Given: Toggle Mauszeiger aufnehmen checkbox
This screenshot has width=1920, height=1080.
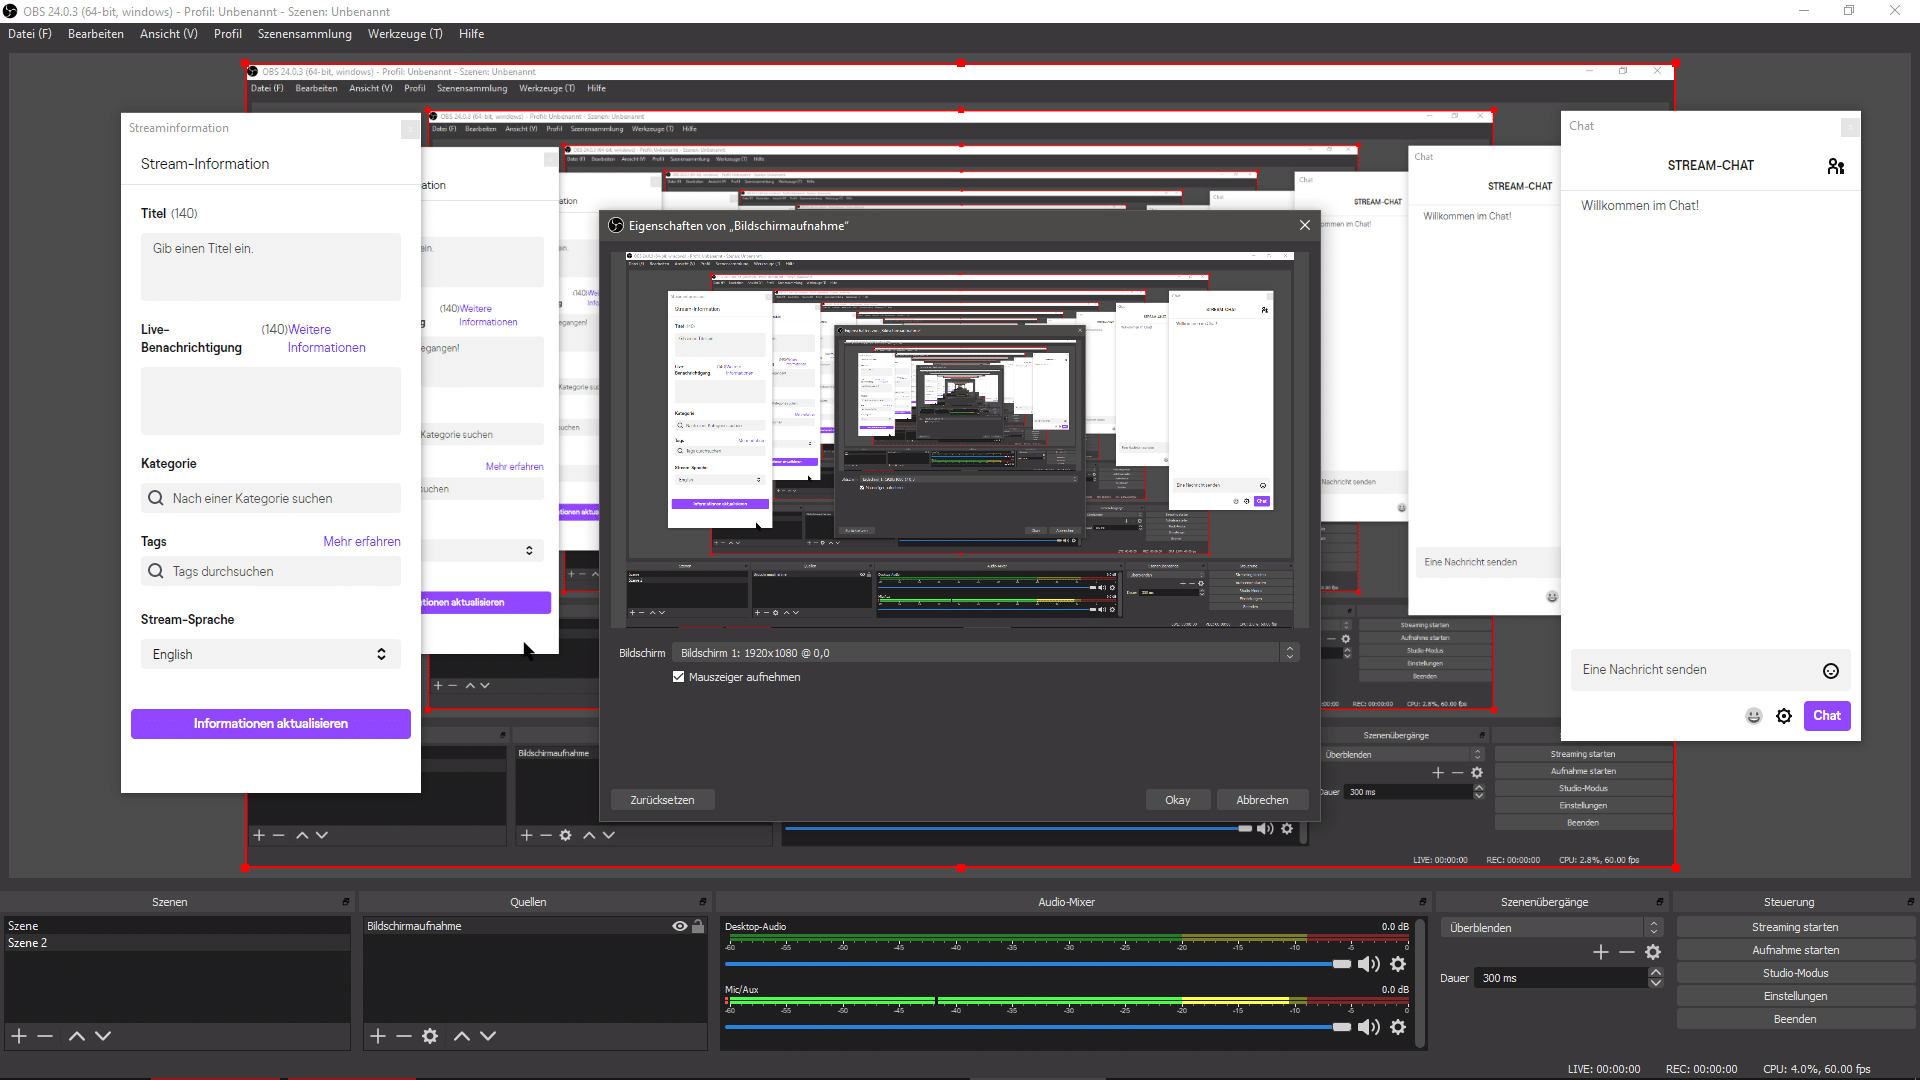Looking at the screenshot, I should coord(679,677).
